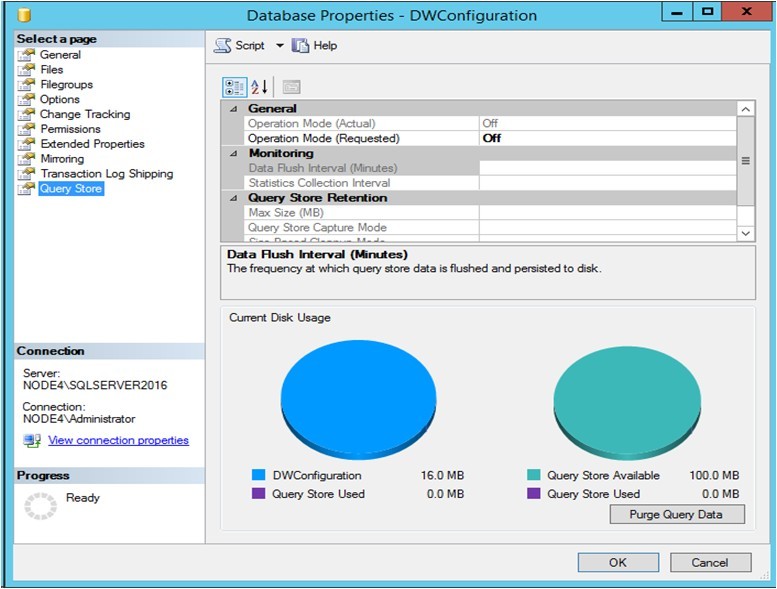Open the Transaction Log Shipping page
The height and width of the screenshot is (589, 777).
tap(107, 174)
